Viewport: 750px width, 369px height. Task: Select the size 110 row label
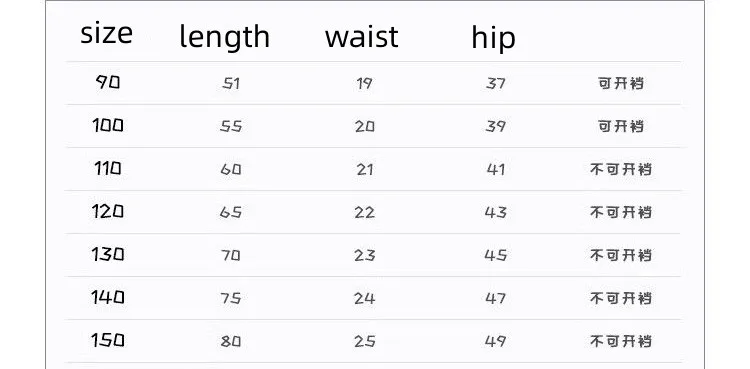point(108,168)
